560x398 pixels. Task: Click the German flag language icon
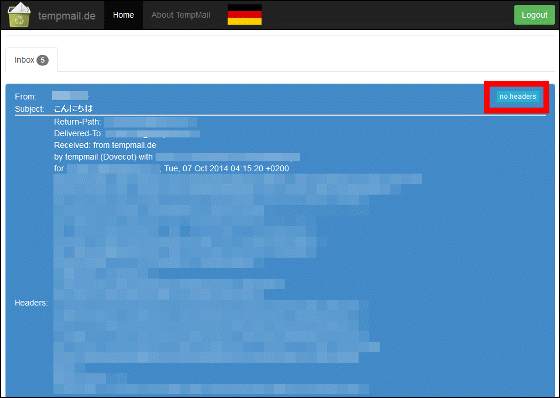[x=245, y=15]
